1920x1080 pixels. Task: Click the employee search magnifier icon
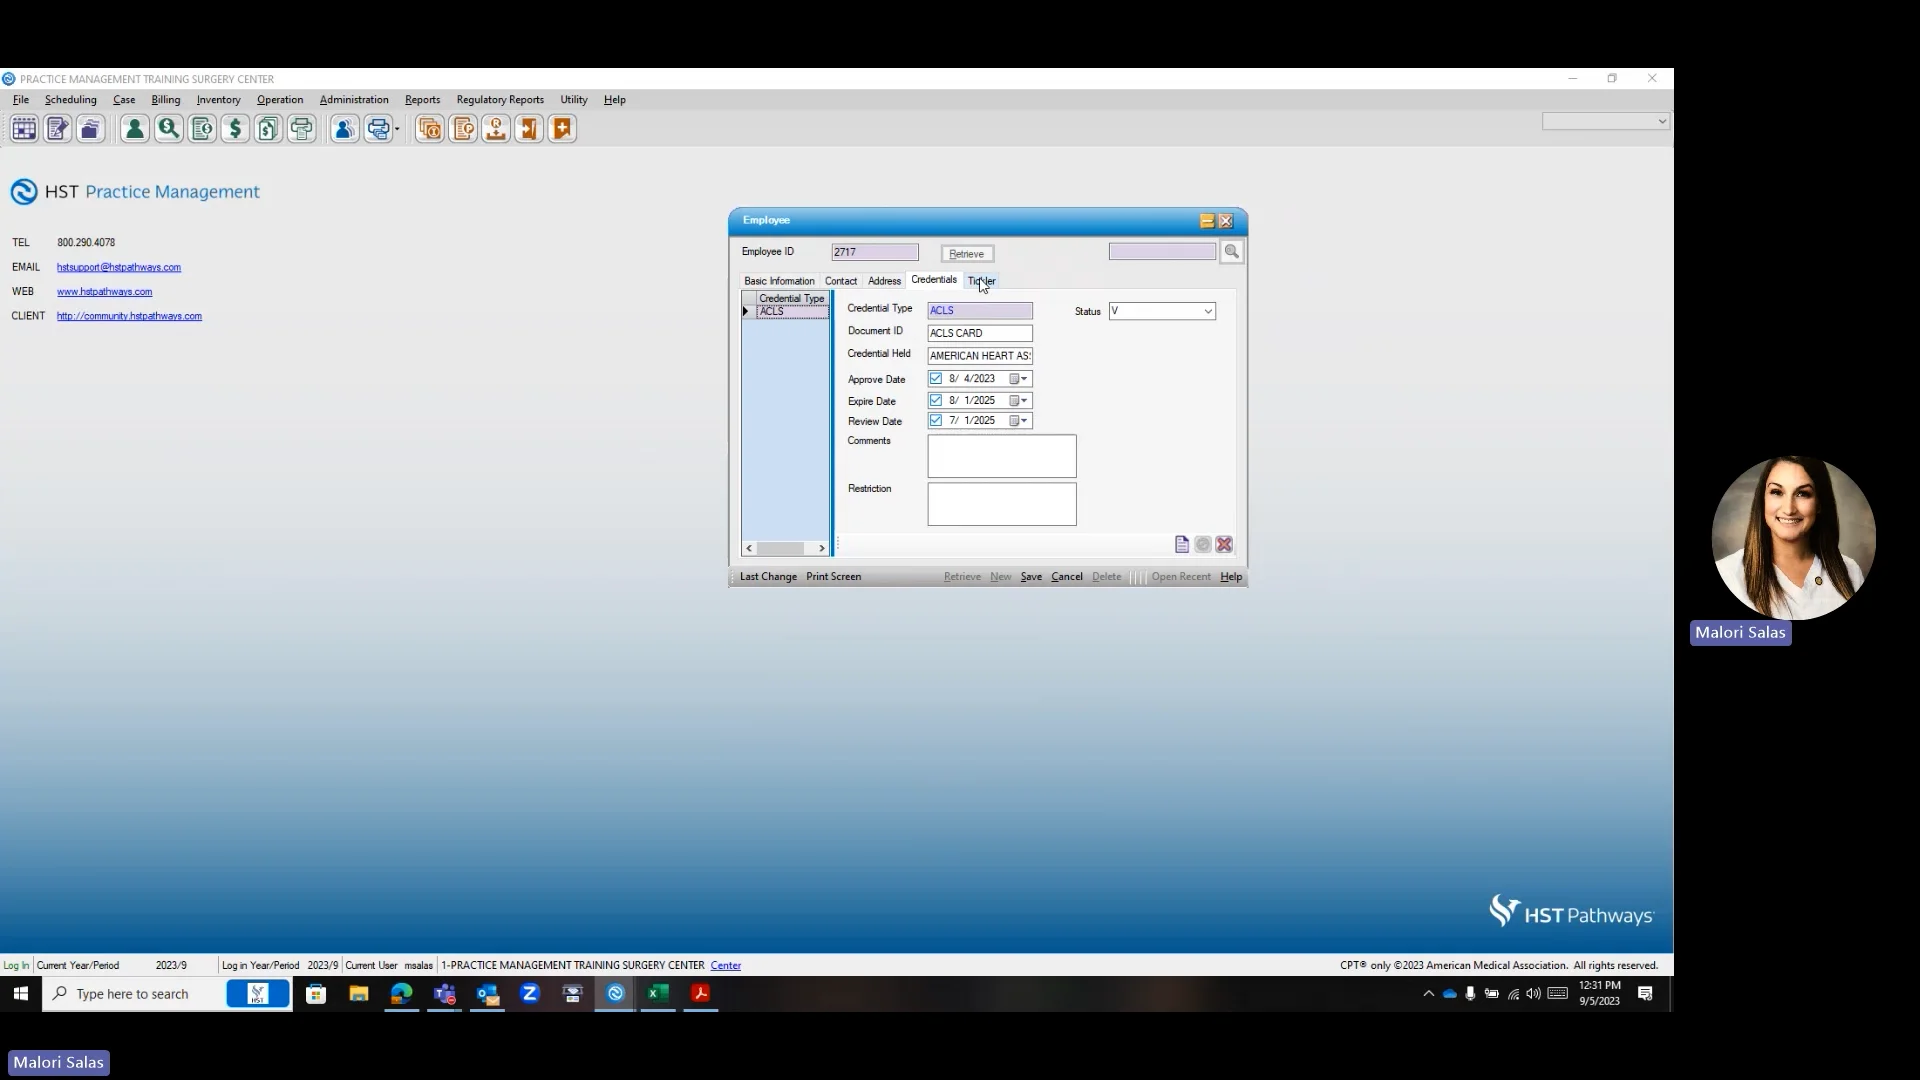click(x=1231, y=252)
